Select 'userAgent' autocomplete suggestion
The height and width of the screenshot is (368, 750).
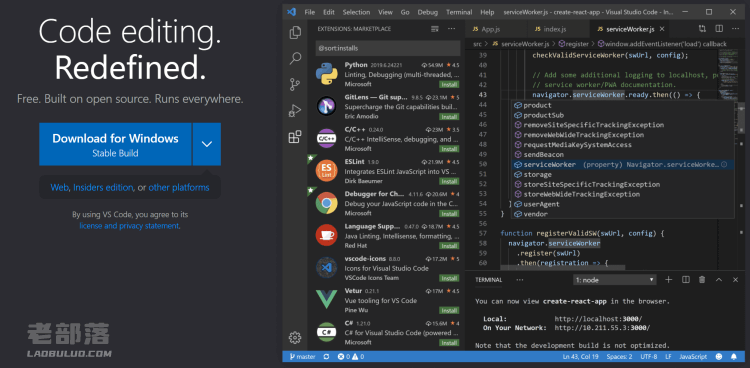click(x=623, y=204)
